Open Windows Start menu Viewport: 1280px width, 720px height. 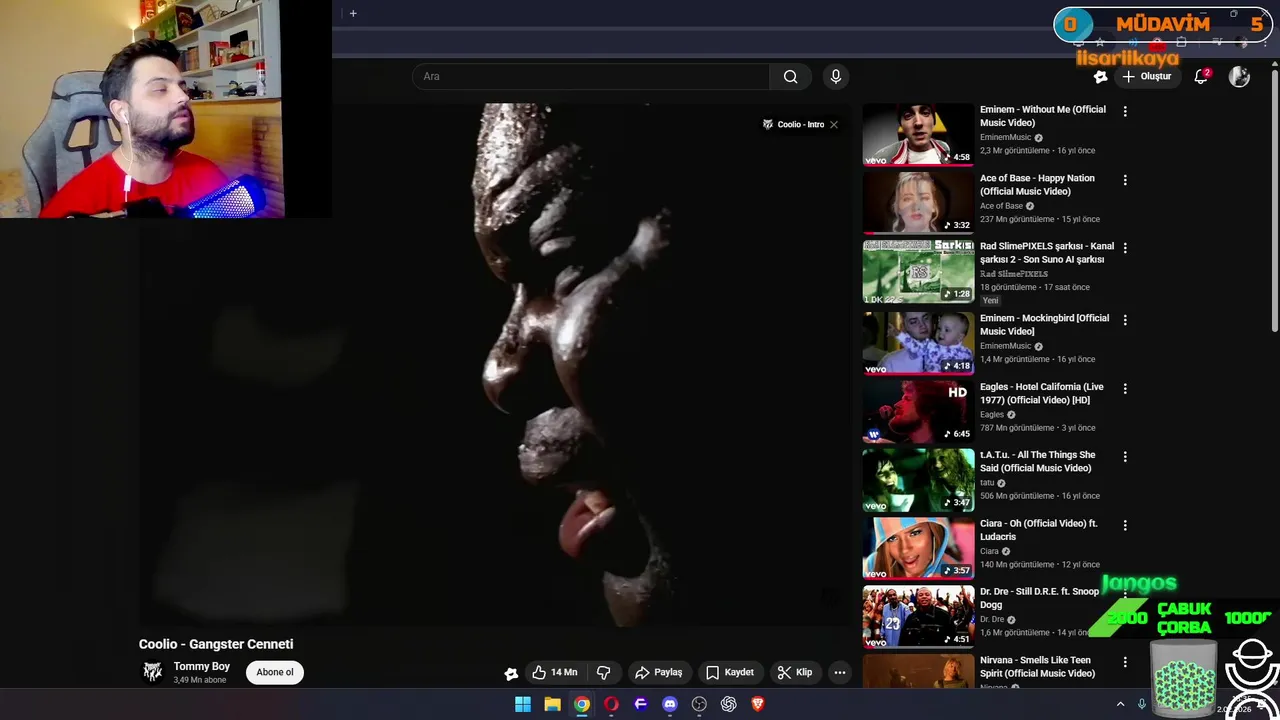[523, 704]
